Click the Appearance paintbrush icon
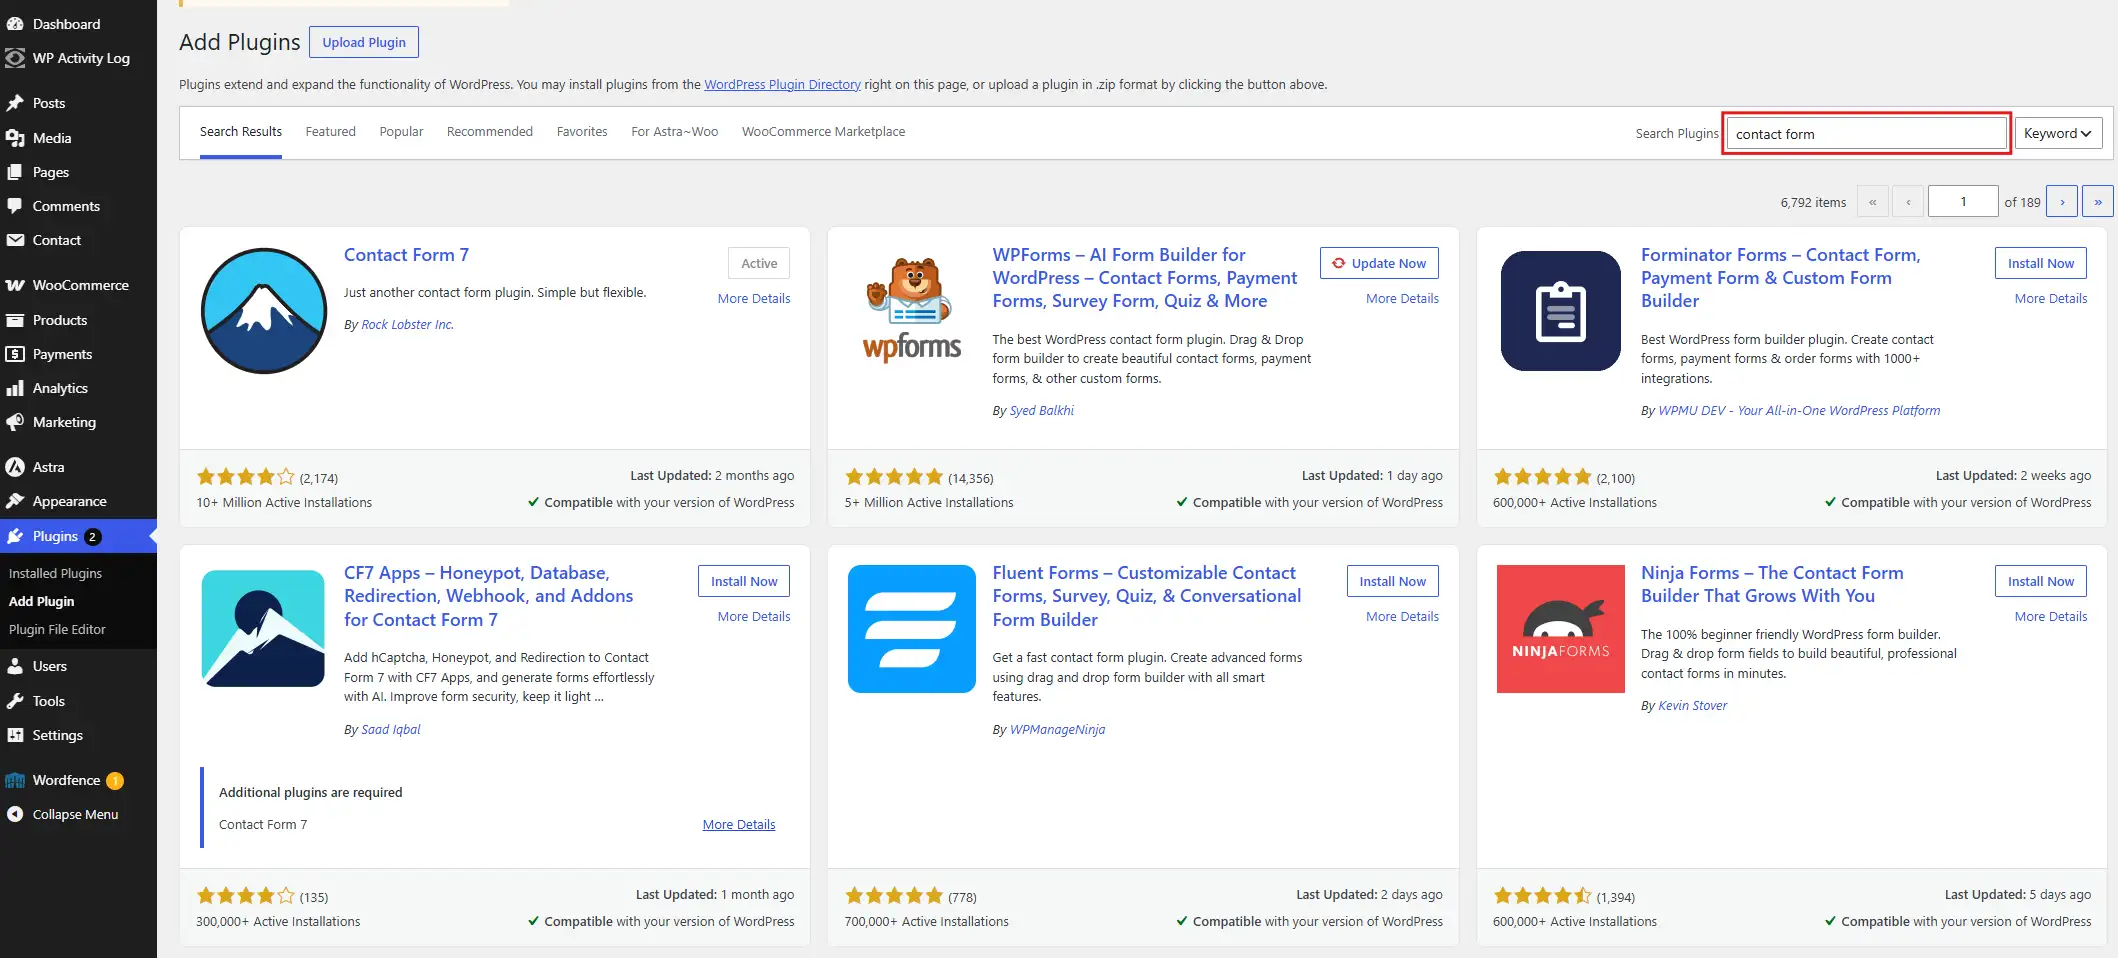 point(15,501)
